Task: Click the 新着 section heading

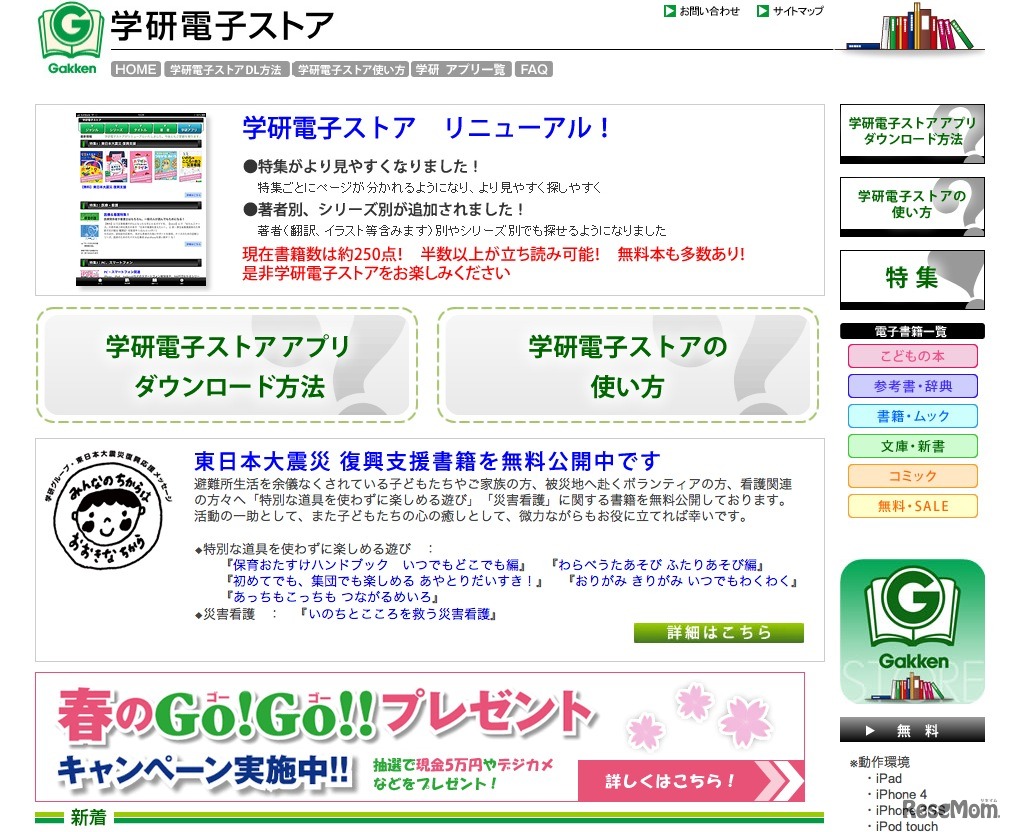Action: click(89, 818)
